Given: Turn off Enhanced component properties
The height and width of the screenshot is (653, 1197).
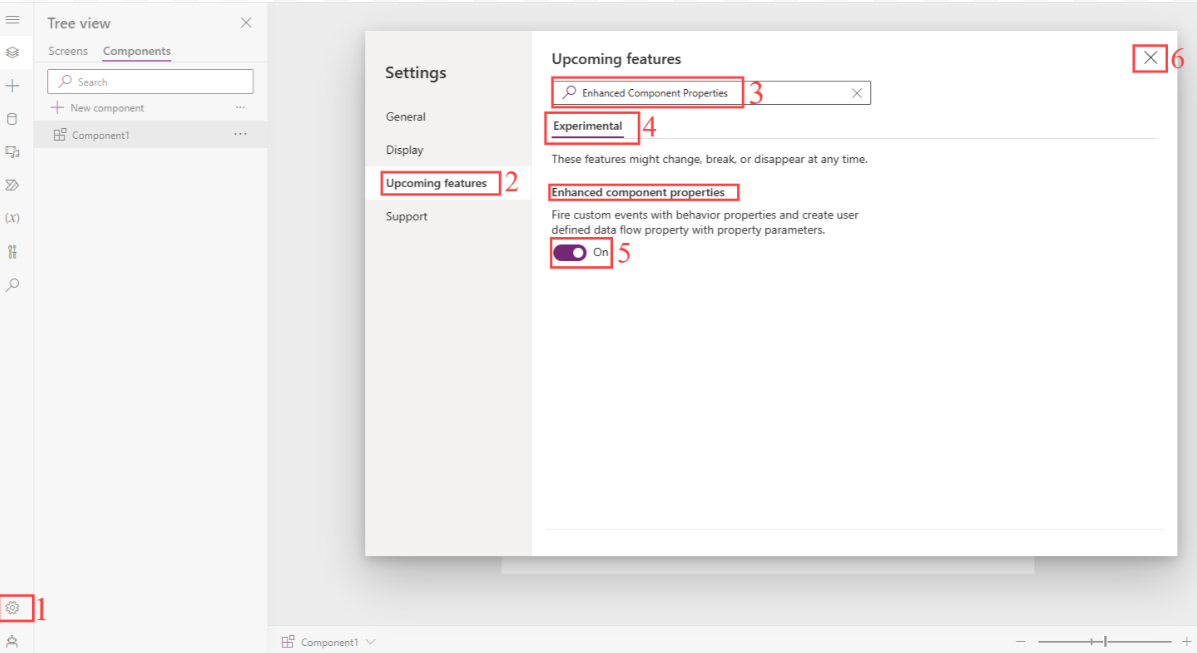Looking at the screenshot, I should click(571, 253).
